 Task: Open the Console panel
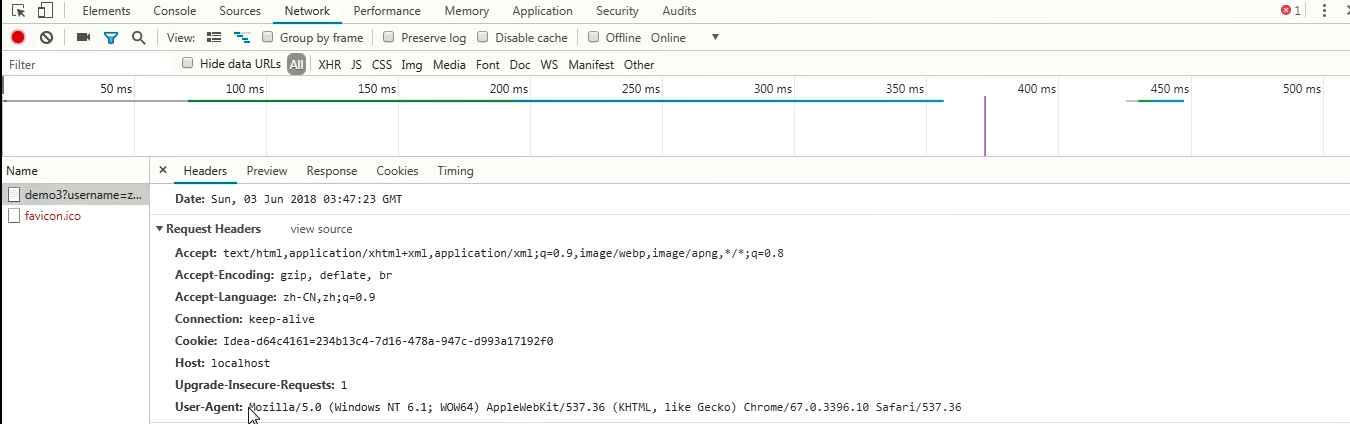175,11
